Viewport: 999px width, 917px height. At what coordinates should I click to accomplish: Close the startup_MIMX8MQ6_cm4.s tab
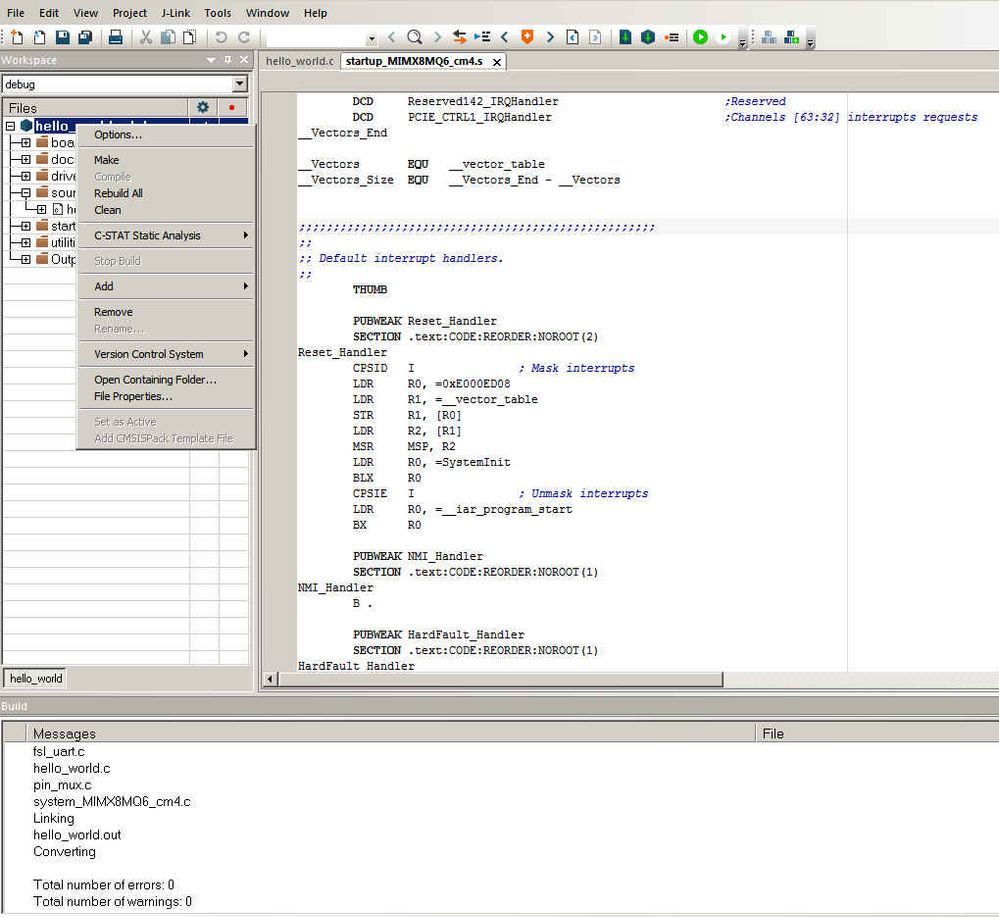tap(497, 62)
